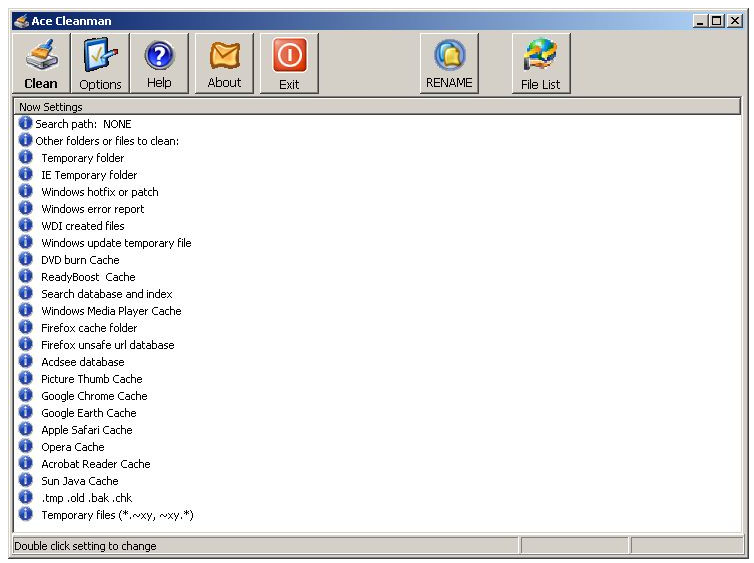Click the info icon beside Apple Safari Cache

pos(25,430)
